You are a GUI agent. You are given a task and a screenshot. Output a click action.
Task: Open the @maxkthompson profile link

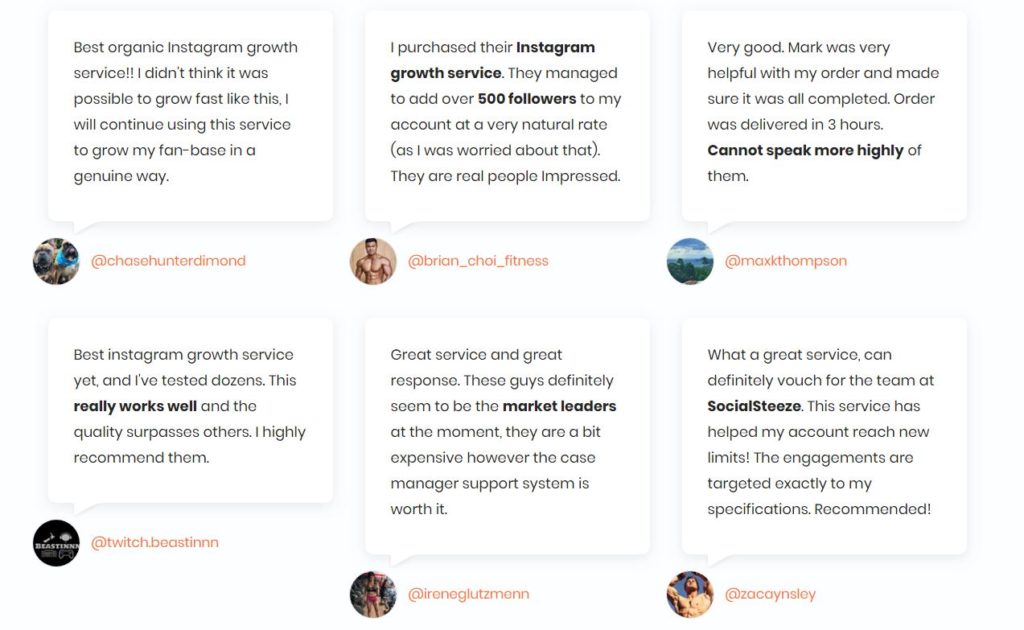[786, 261]
